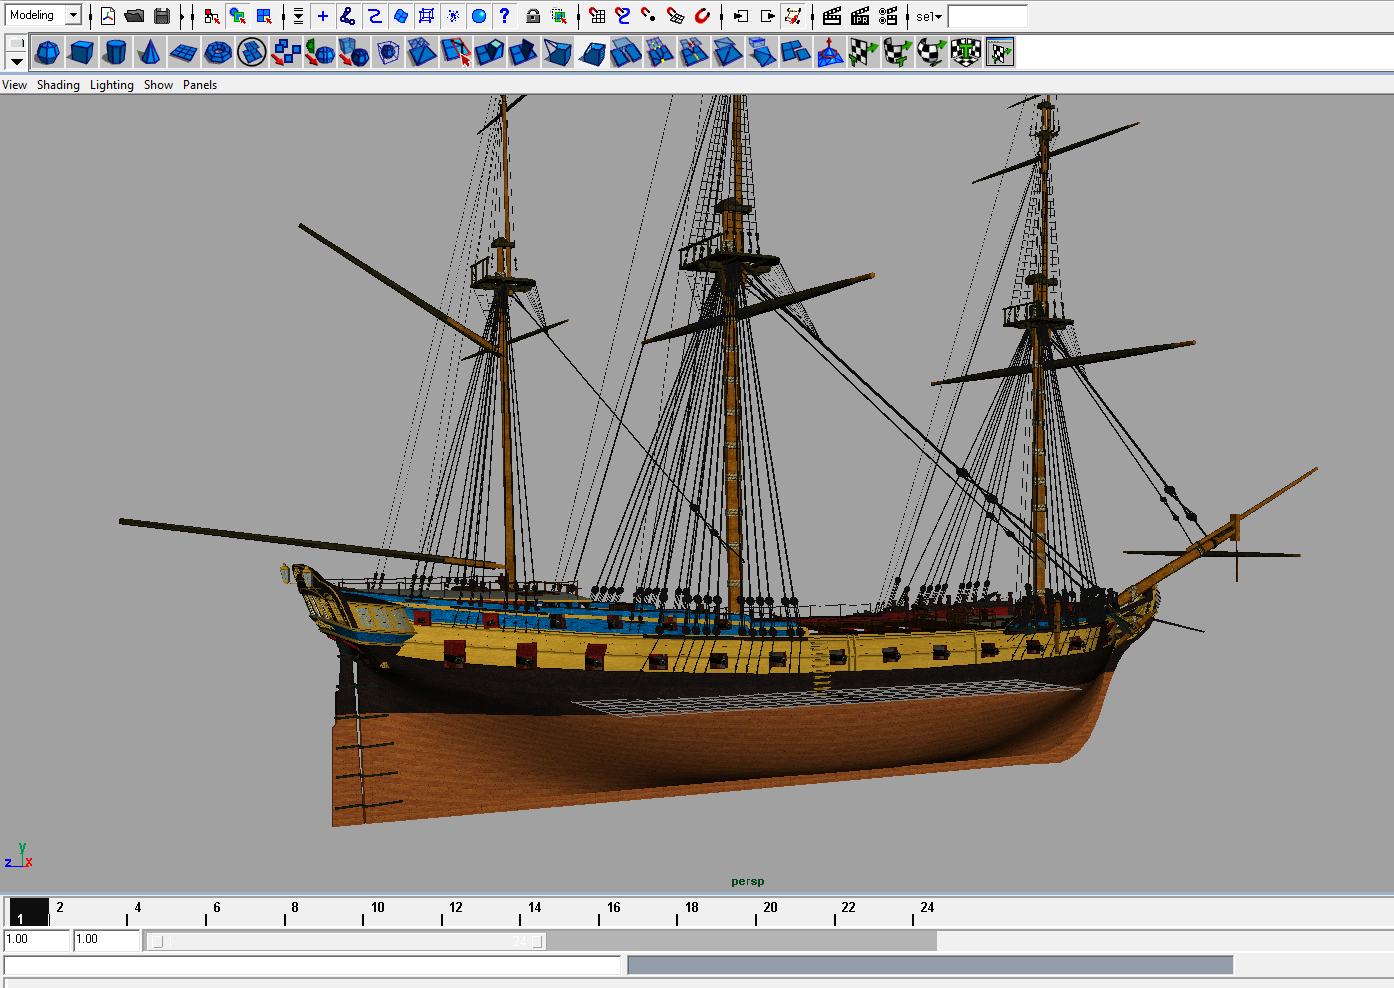Screen dimensions: 1394x988
Task: Make the selected object live
Action: coord(702,16)
